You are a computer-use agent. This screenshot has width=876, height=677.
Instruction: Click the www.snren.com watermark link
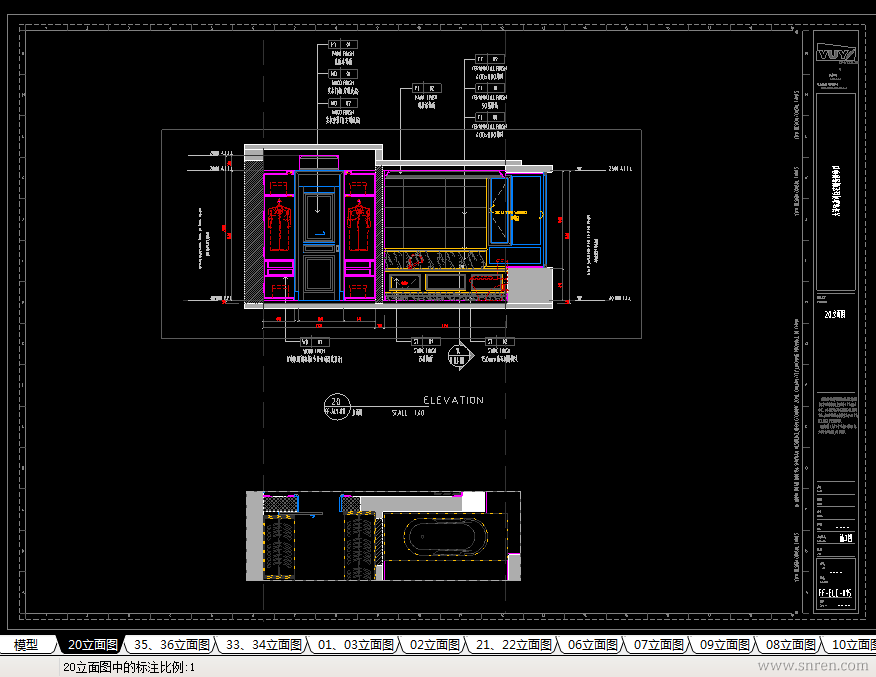[x=813, y=665]
